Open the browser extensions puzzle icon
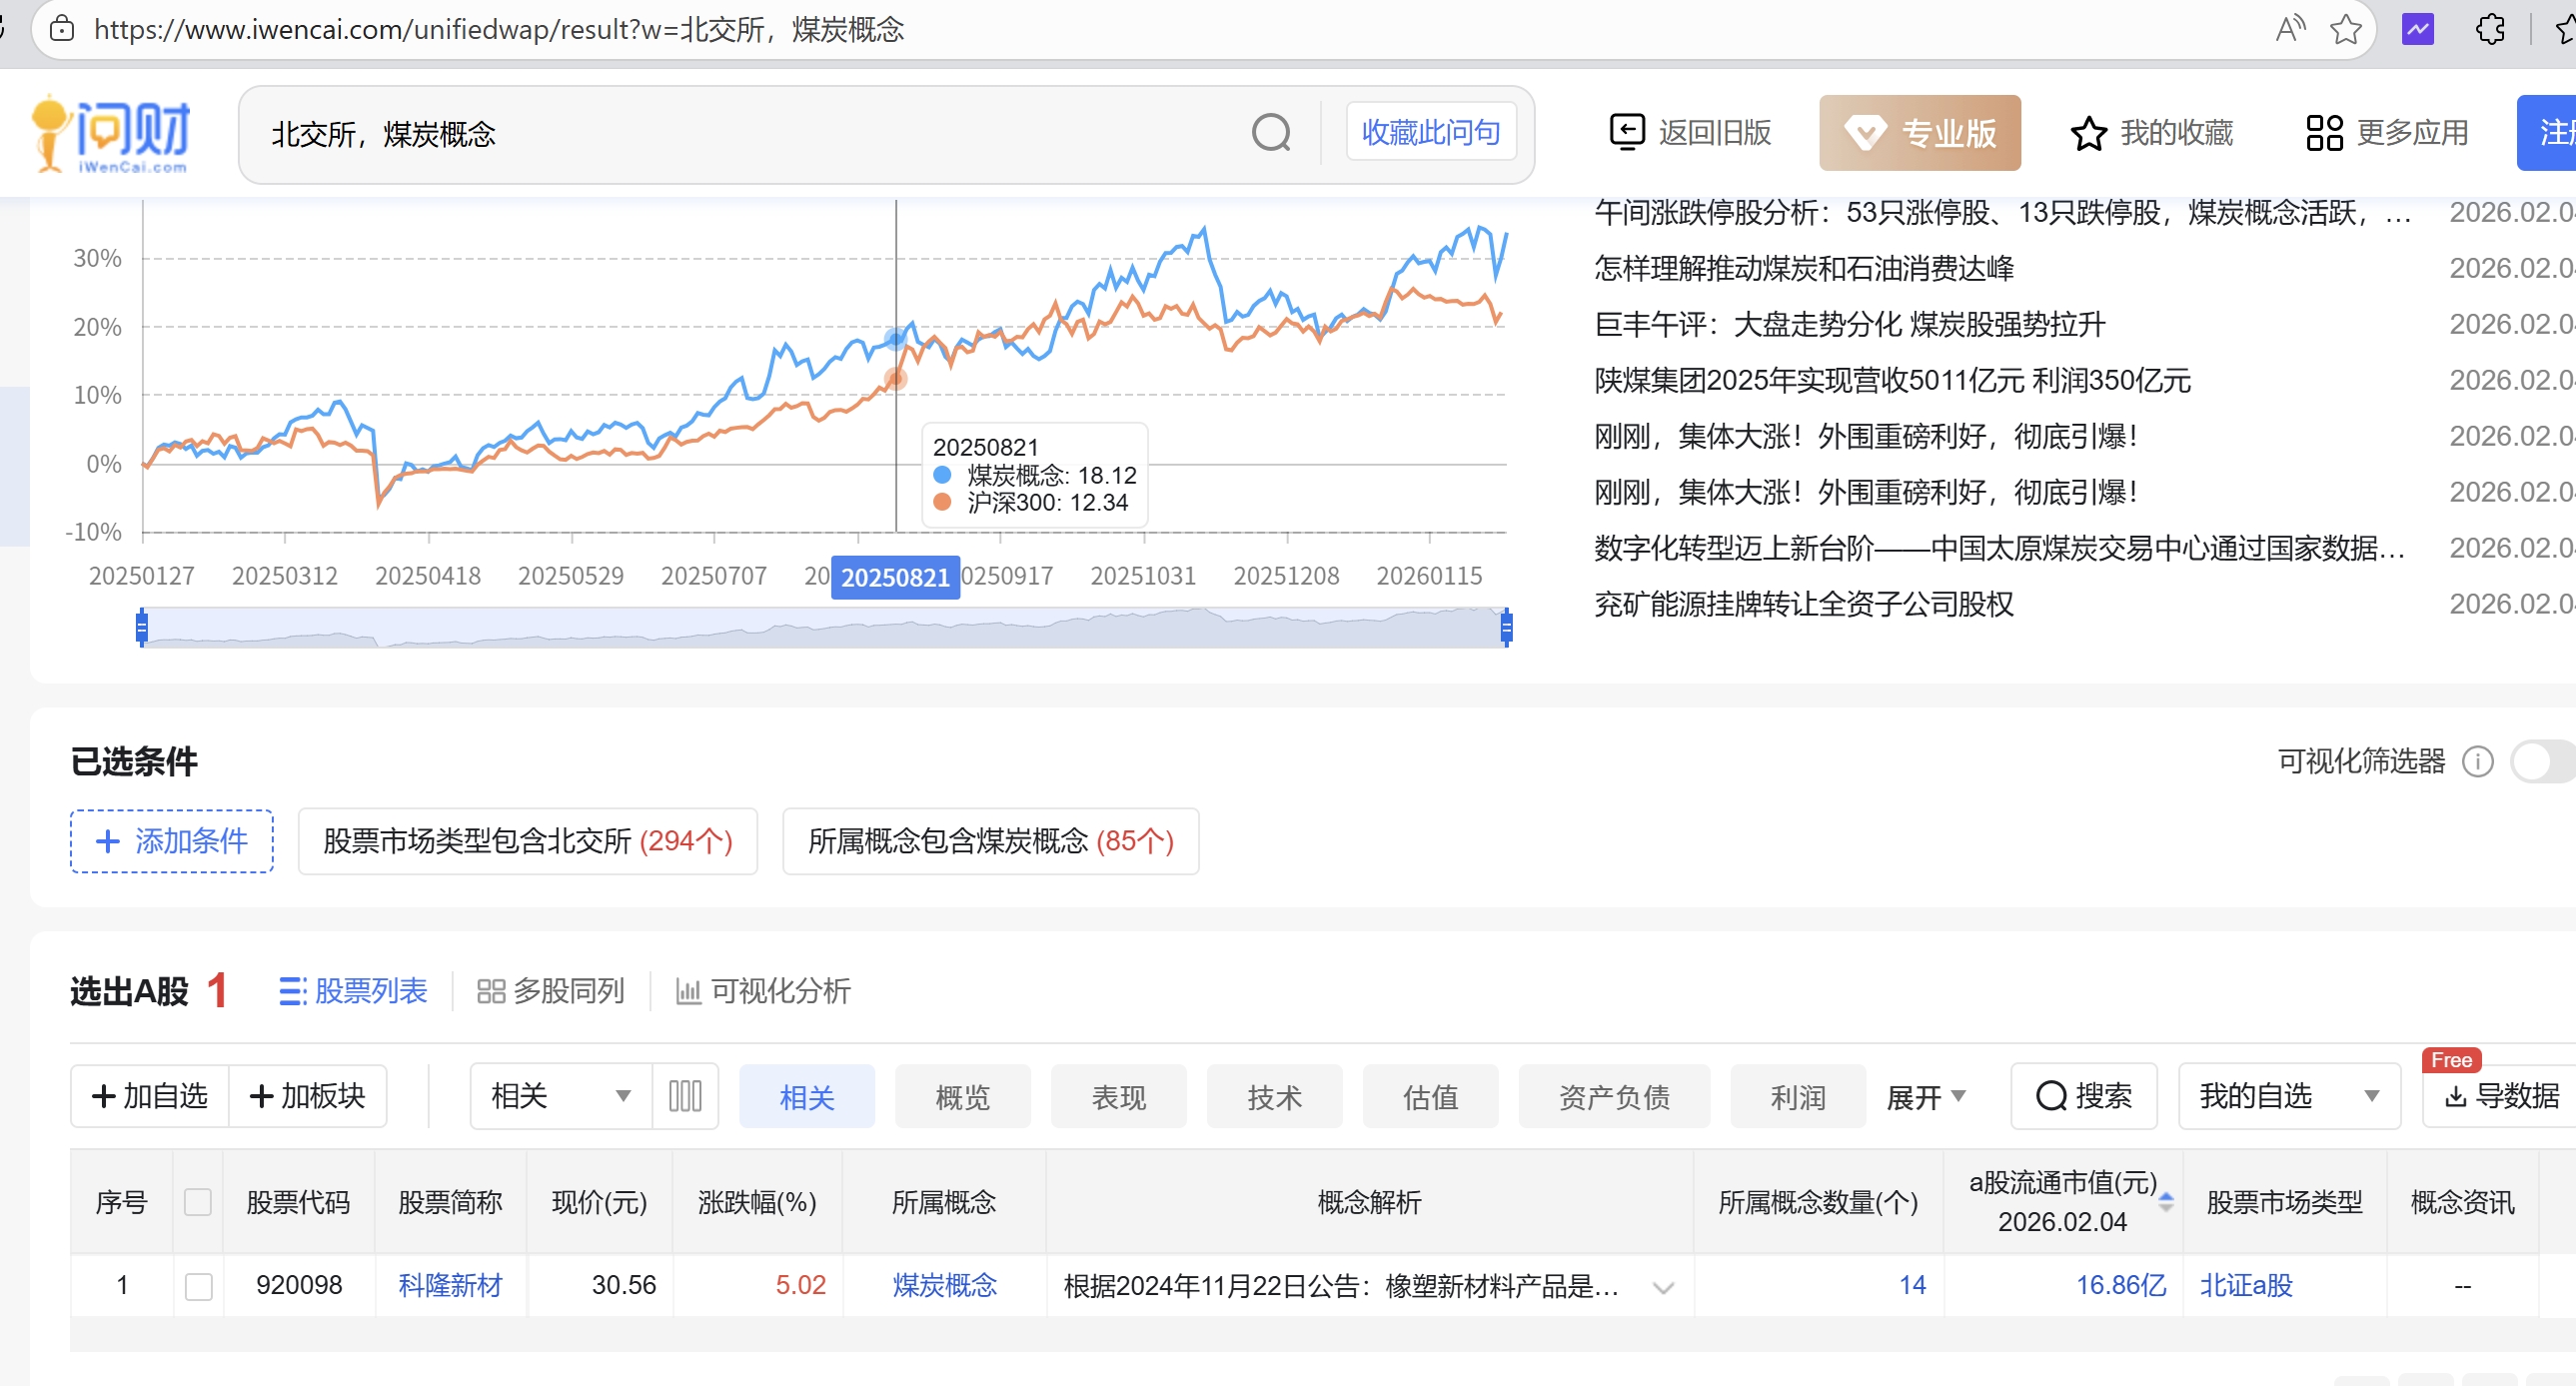 tap(2490, 29)
